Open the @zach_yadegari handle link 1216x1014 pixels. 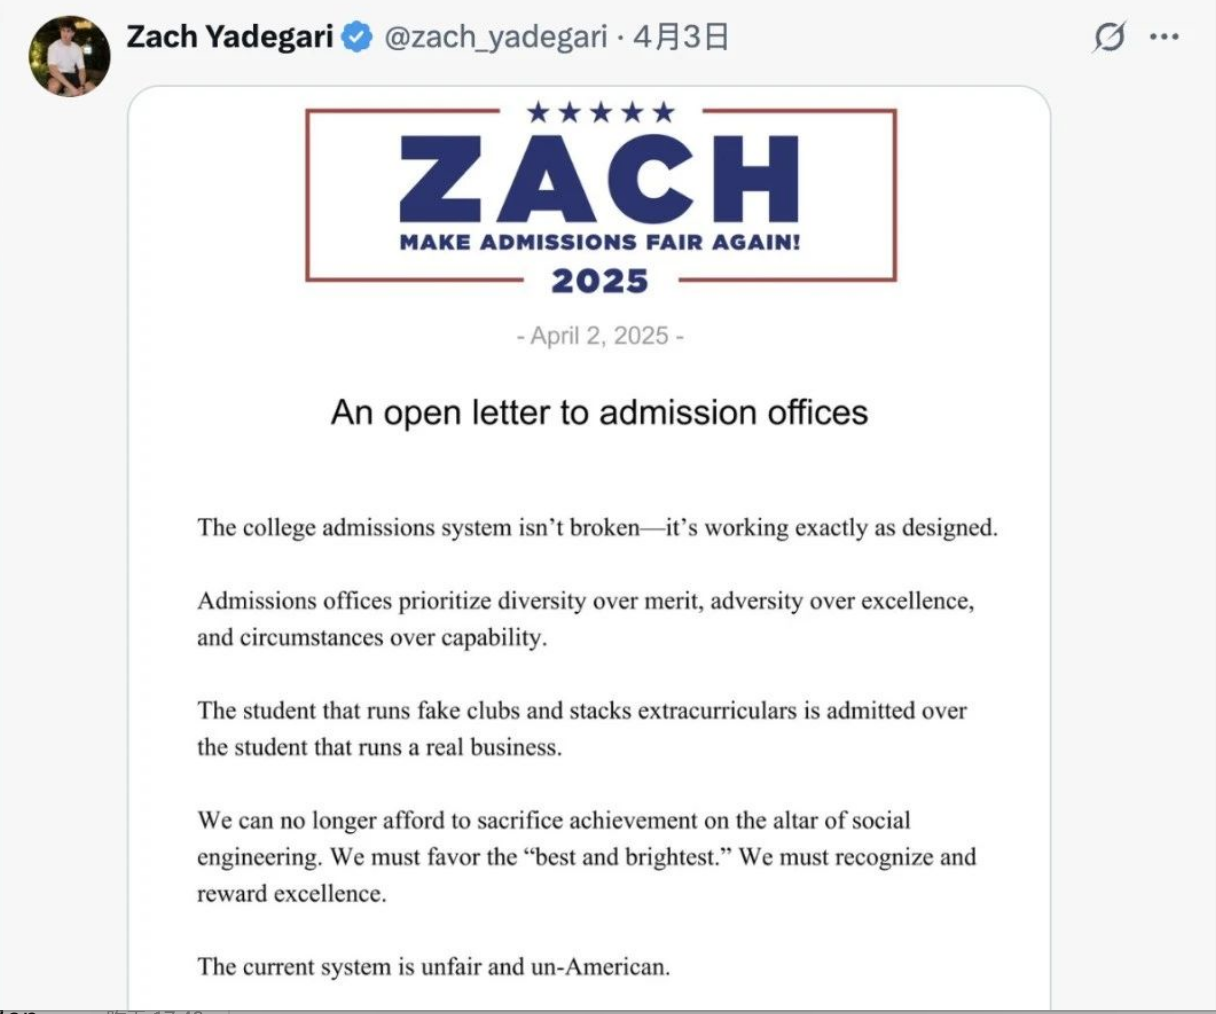coord(495,38)
